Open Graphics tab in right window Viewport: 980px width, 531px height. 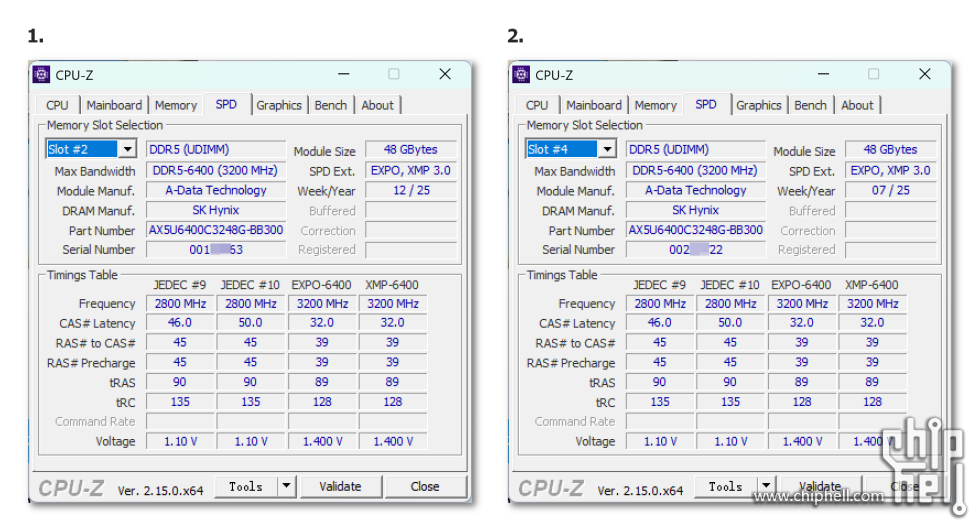[x=759, y=106]
